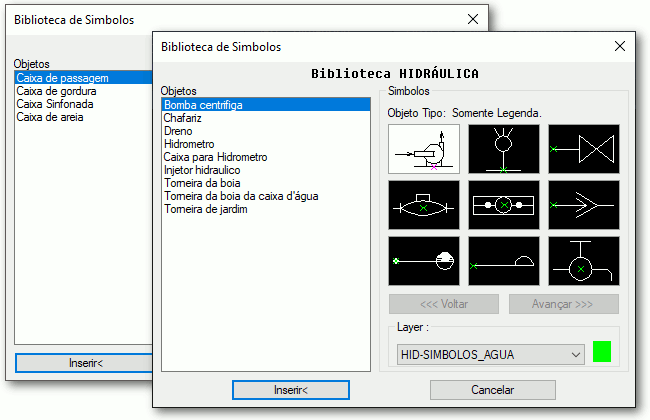Viewport: 650px width, 420px height.
Task: Open the HID-SIMBOLOS_AGUA layer dropdown
Action: click(491, 354)
